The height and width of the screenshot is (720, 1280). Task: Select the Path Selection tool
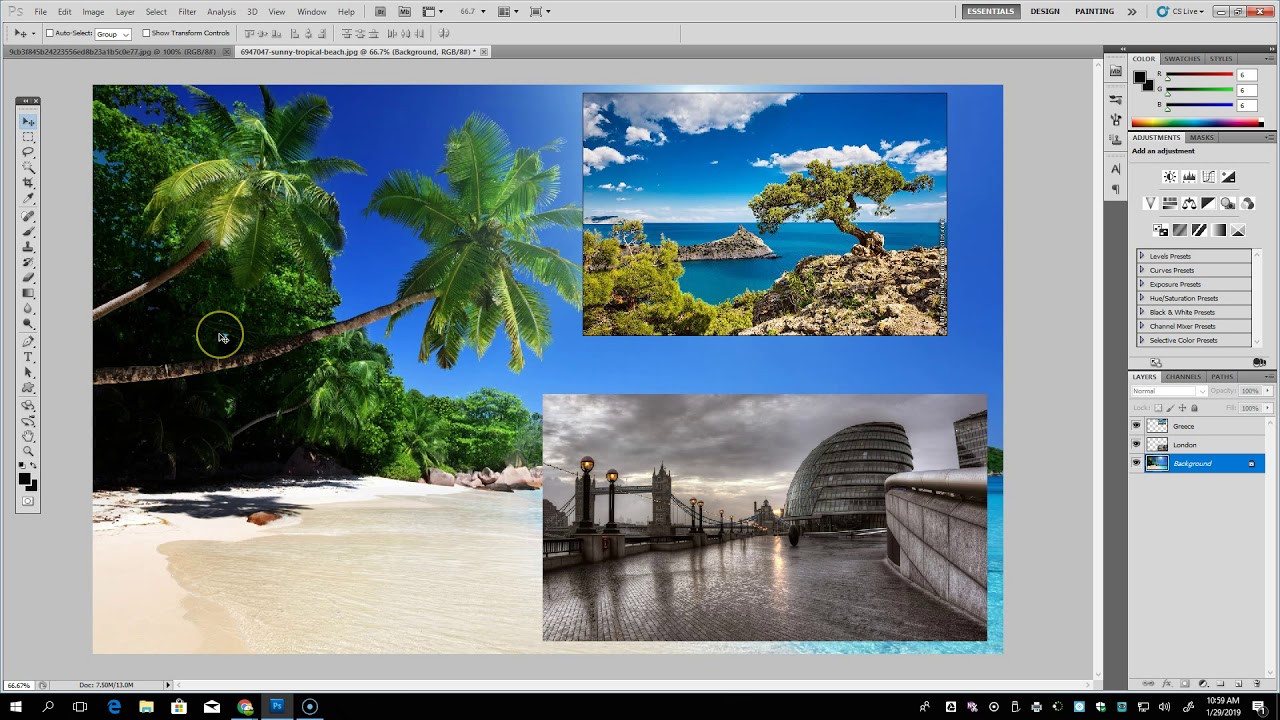pyautogui.click(x=28, y=371)
